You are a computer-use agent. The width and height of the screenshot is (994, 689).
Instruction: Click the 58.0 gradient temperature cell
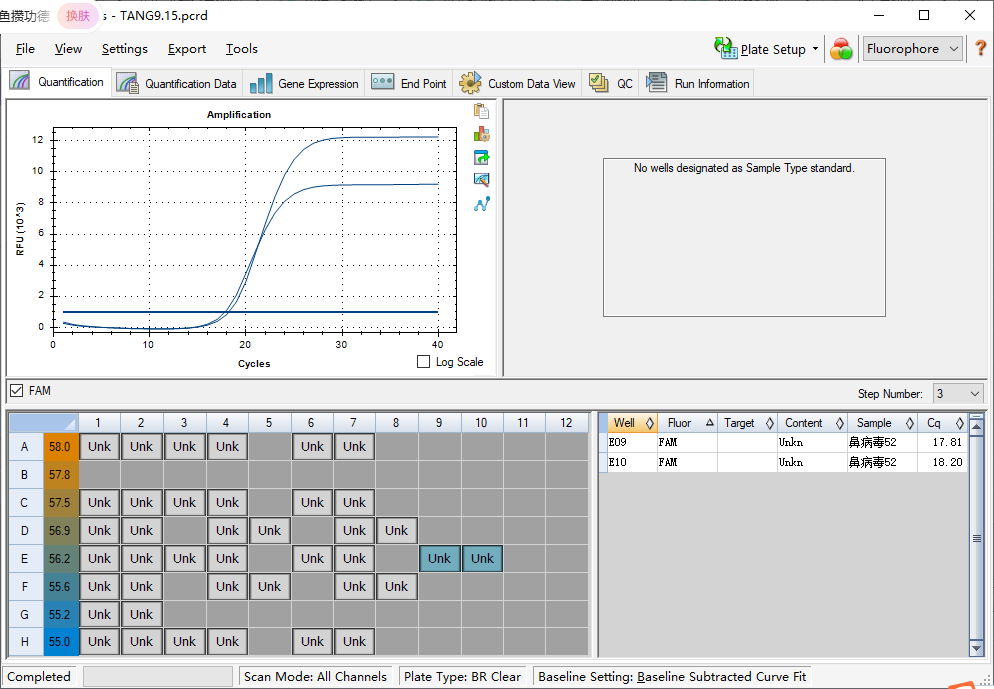[x=60, y=446]
